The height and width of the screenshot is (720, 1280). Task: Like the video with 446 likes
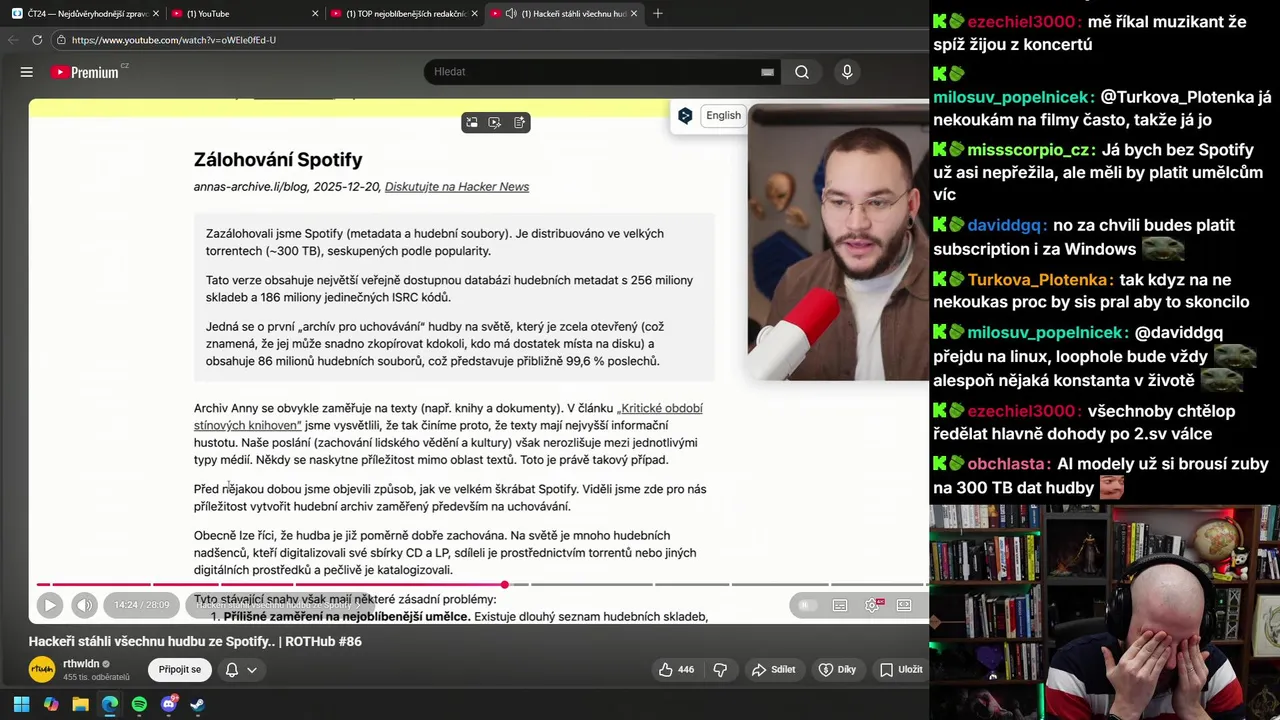pyautogui.click(x=676, y=670)
